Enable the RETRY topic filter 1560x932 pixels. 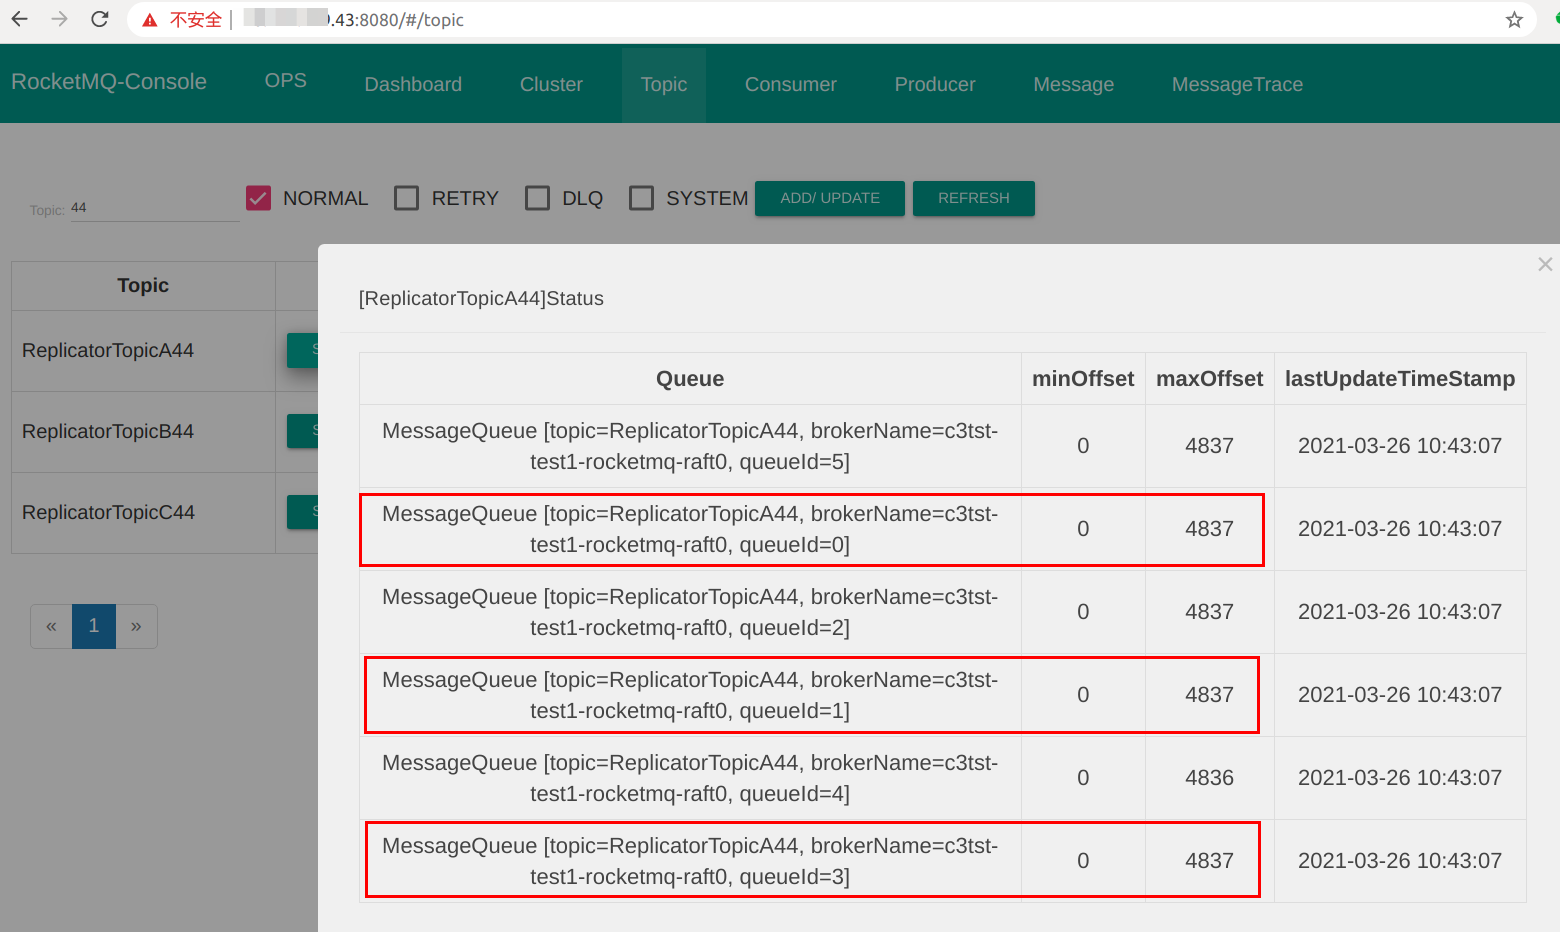[x=406, y=197]
